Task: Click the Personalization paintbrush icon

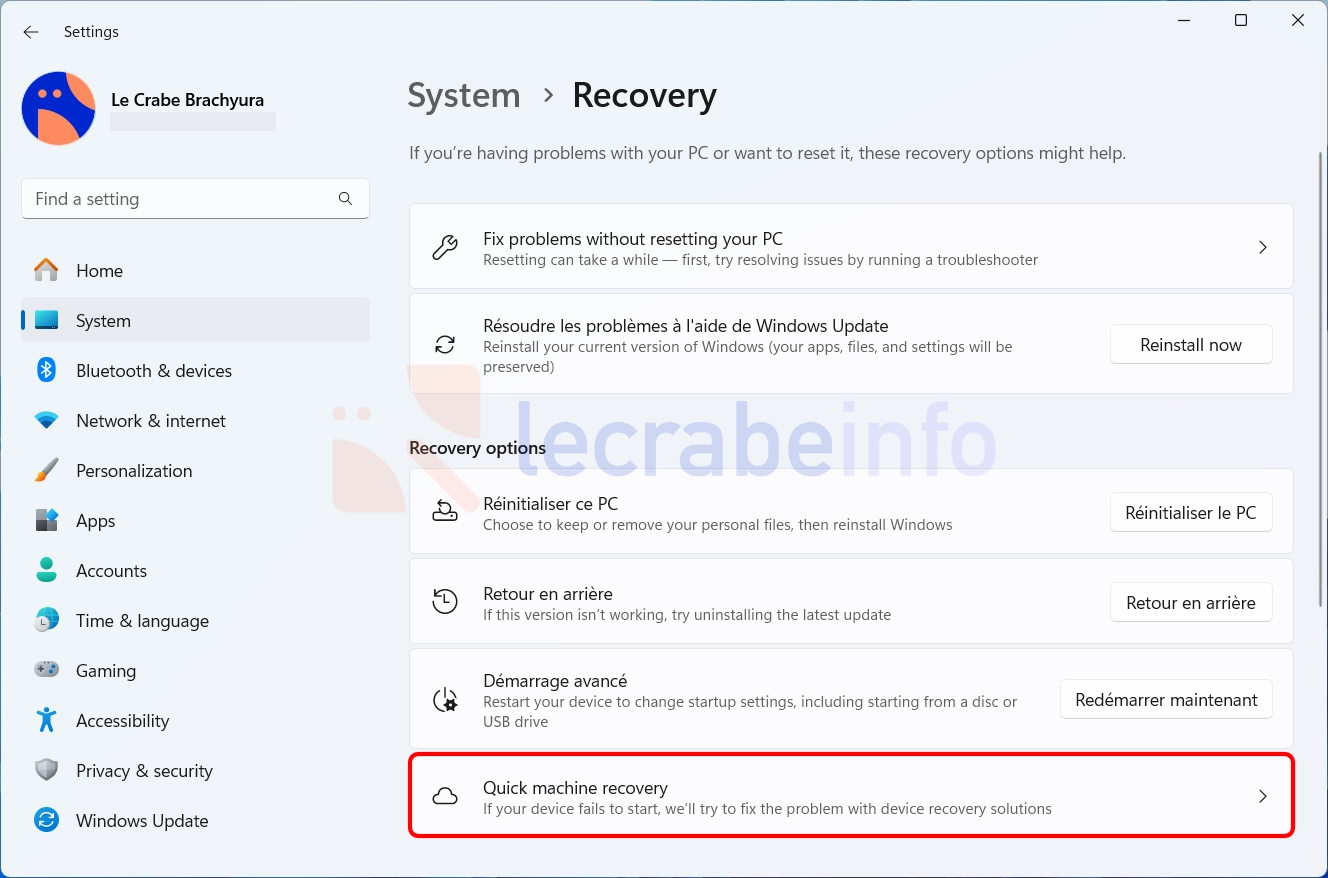Action: (x=46, y=470)
